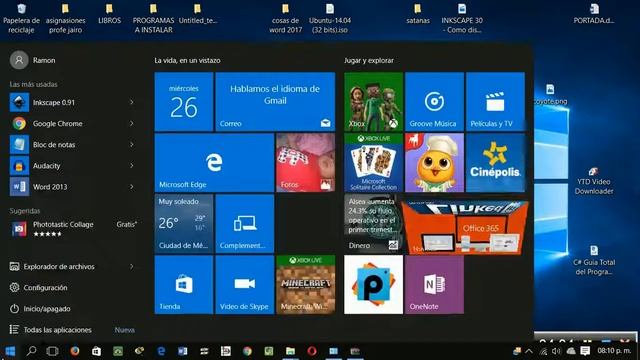Image resolution: width=640 pixels, height=360 pixels.
Task: Click the Ramon user account
Action: (33, 60)
